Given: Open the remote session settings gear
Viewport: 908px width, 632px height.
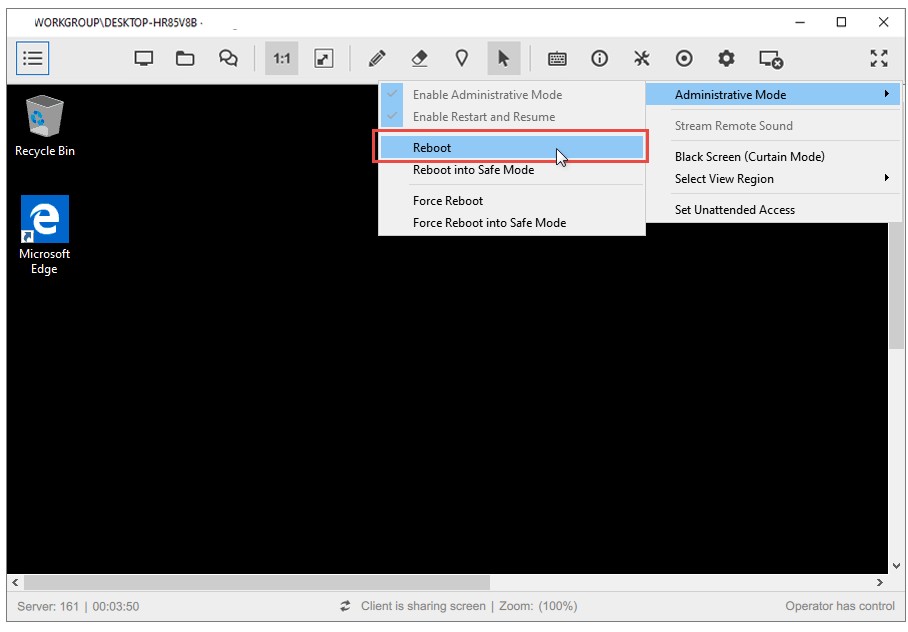Looking at the screenshot, I should [x=725, y=58].
